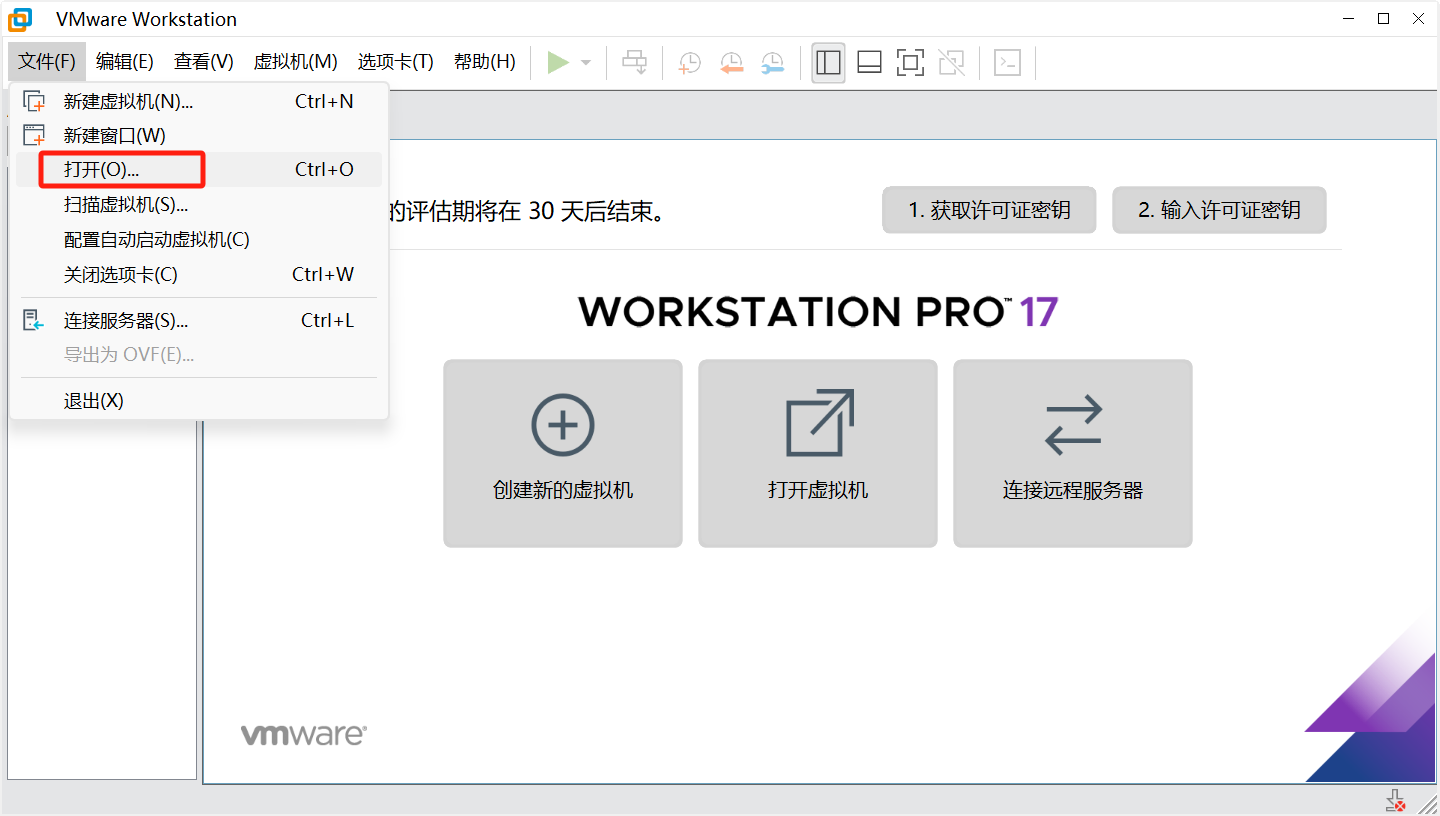Open the 查看(V) menu
1440x816 pixels.
point(204,62)
